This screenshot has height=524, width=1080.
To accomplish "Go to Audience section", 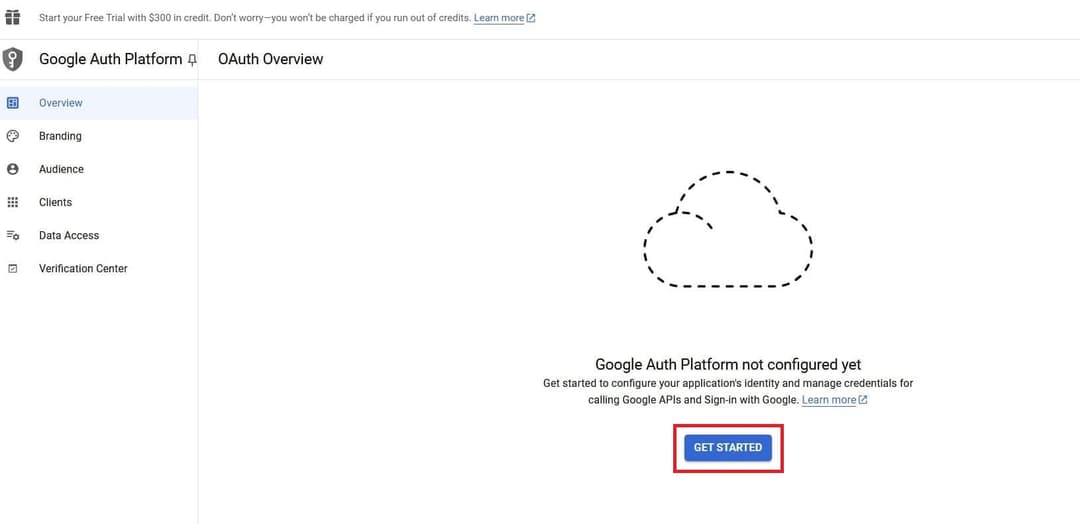I will pos(61,169).
